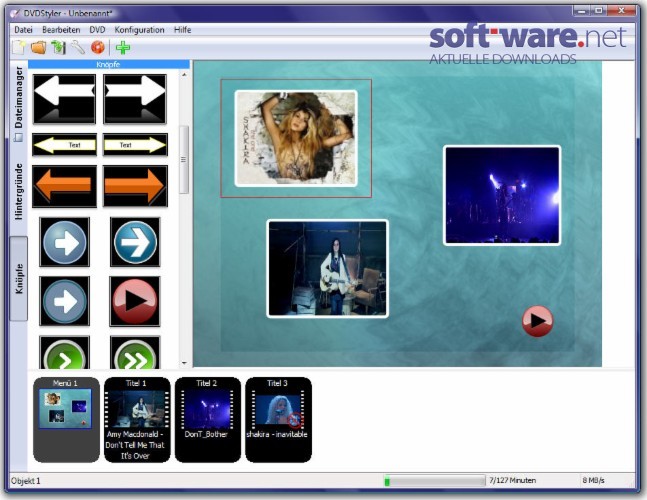Select Titel 2 DonT_Bother clip
This screenshot has width=647, height=500.
[208, 420]
